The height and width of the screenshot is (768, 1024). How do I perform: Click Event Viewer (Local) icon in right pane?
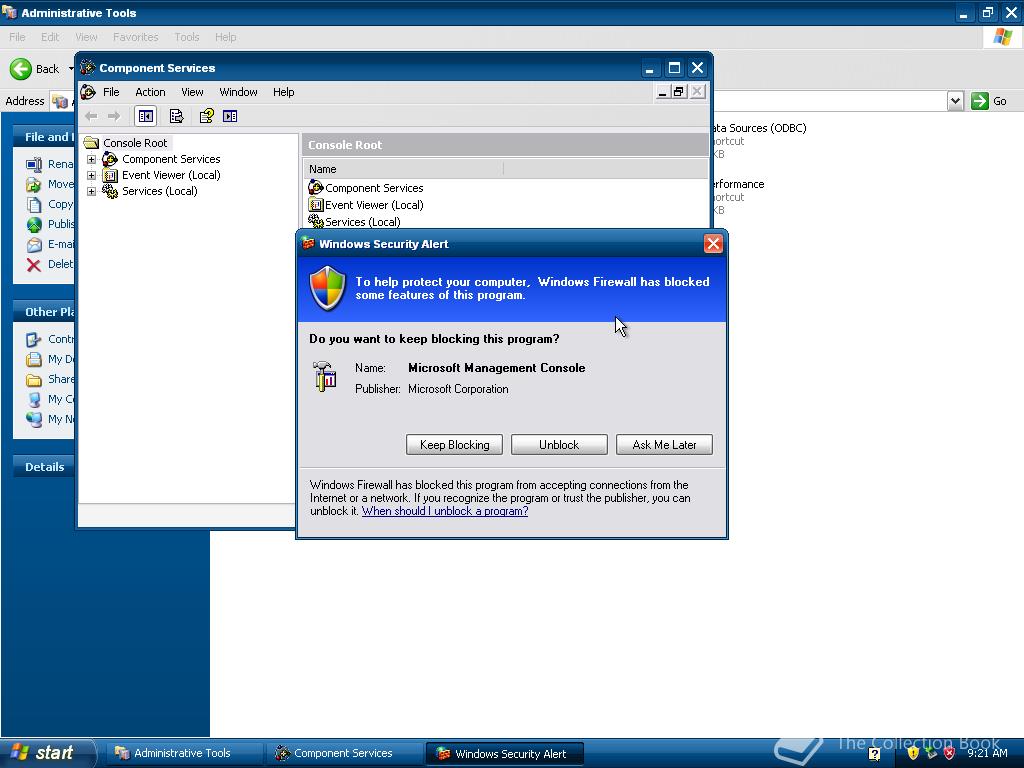pyautogui.click(x=315, y=204)
